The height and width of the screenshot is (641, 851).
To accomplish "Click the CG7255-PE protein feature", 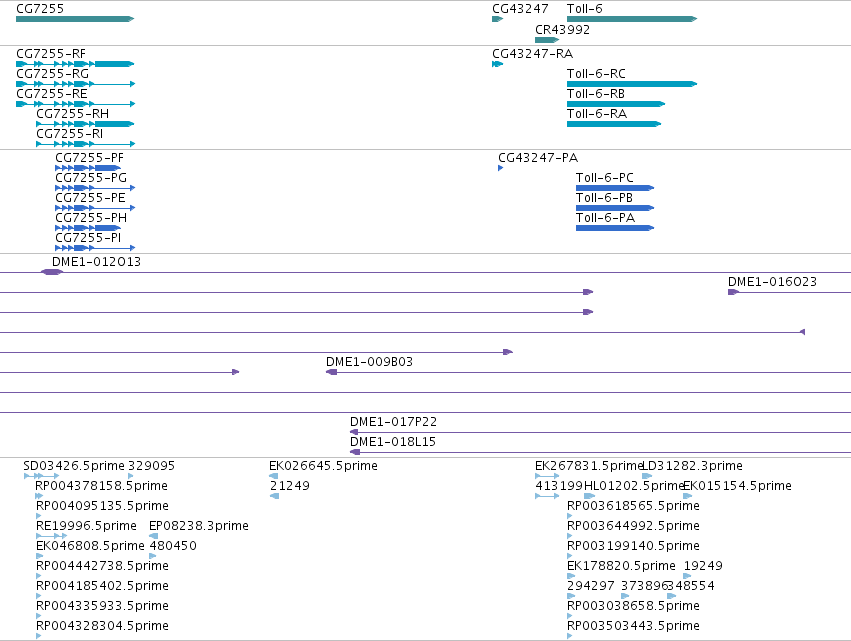I will 95,208.
